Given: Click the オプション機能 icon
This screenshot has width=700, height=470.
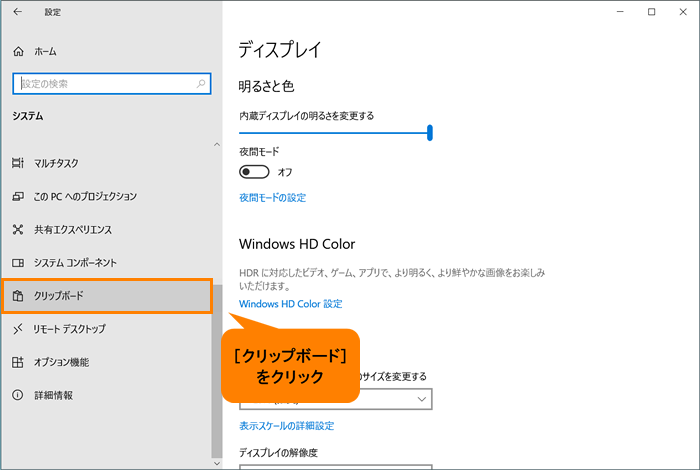Looking at the screenshot, I should pos(18,362).
